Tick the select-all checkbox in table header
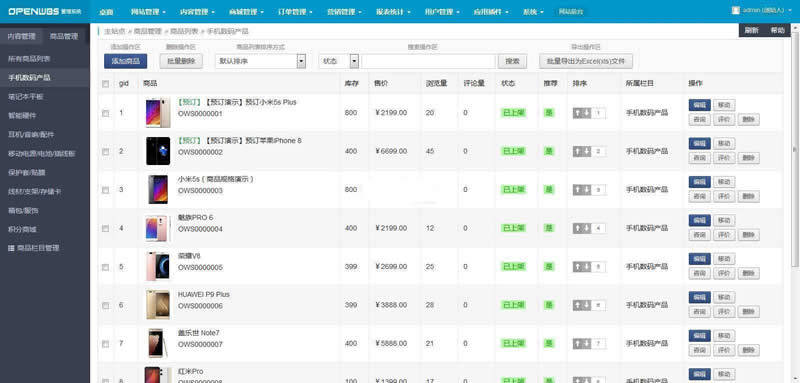800x383 pixels. 106,84
